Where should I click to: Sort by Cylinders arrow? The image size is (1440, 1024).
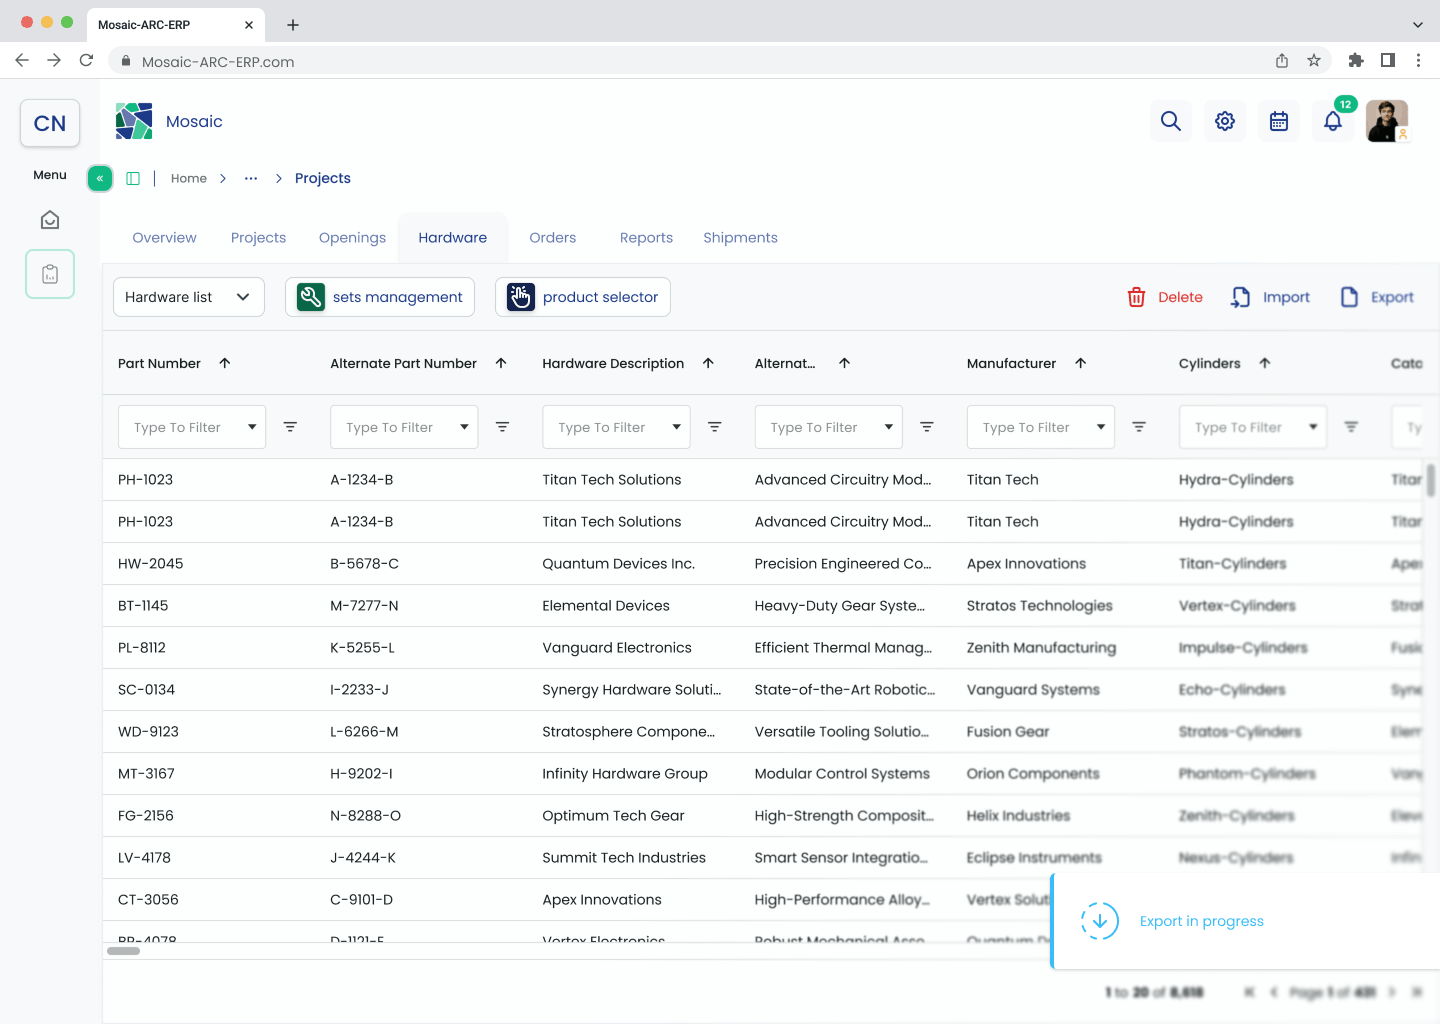point(1265,363)
